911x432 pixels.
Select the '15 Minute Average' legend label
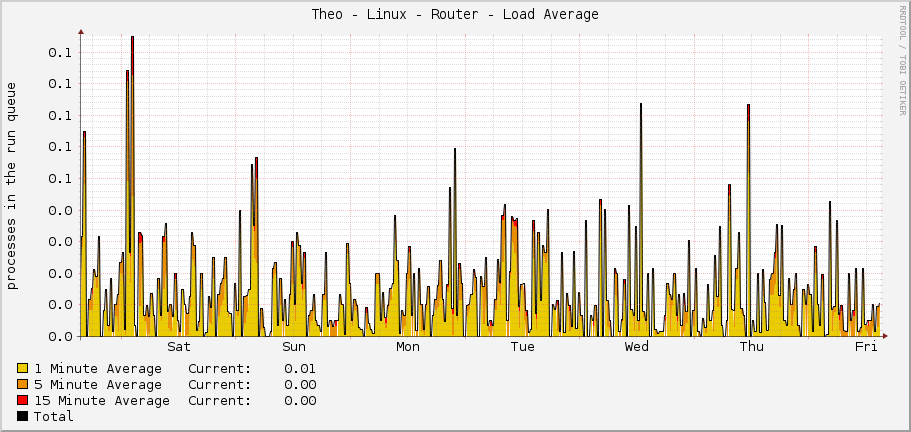[x=102, y=401]
